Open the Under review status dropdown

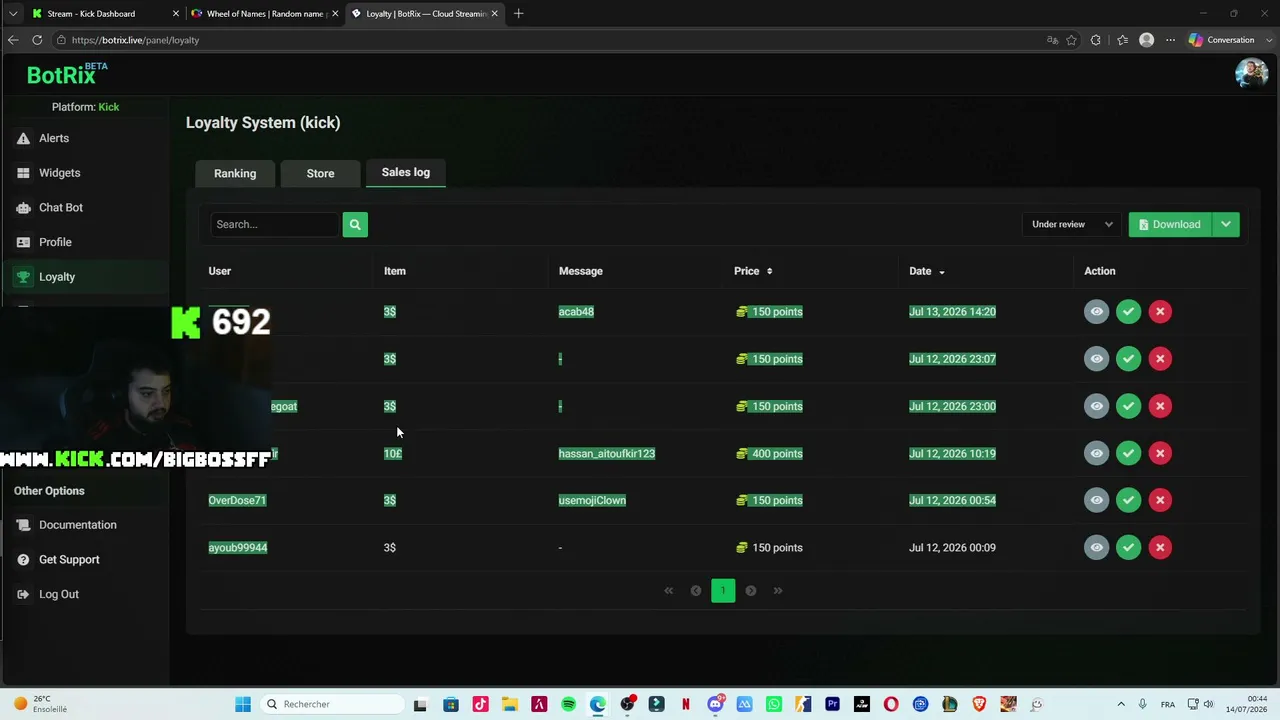pos(1072,224)
